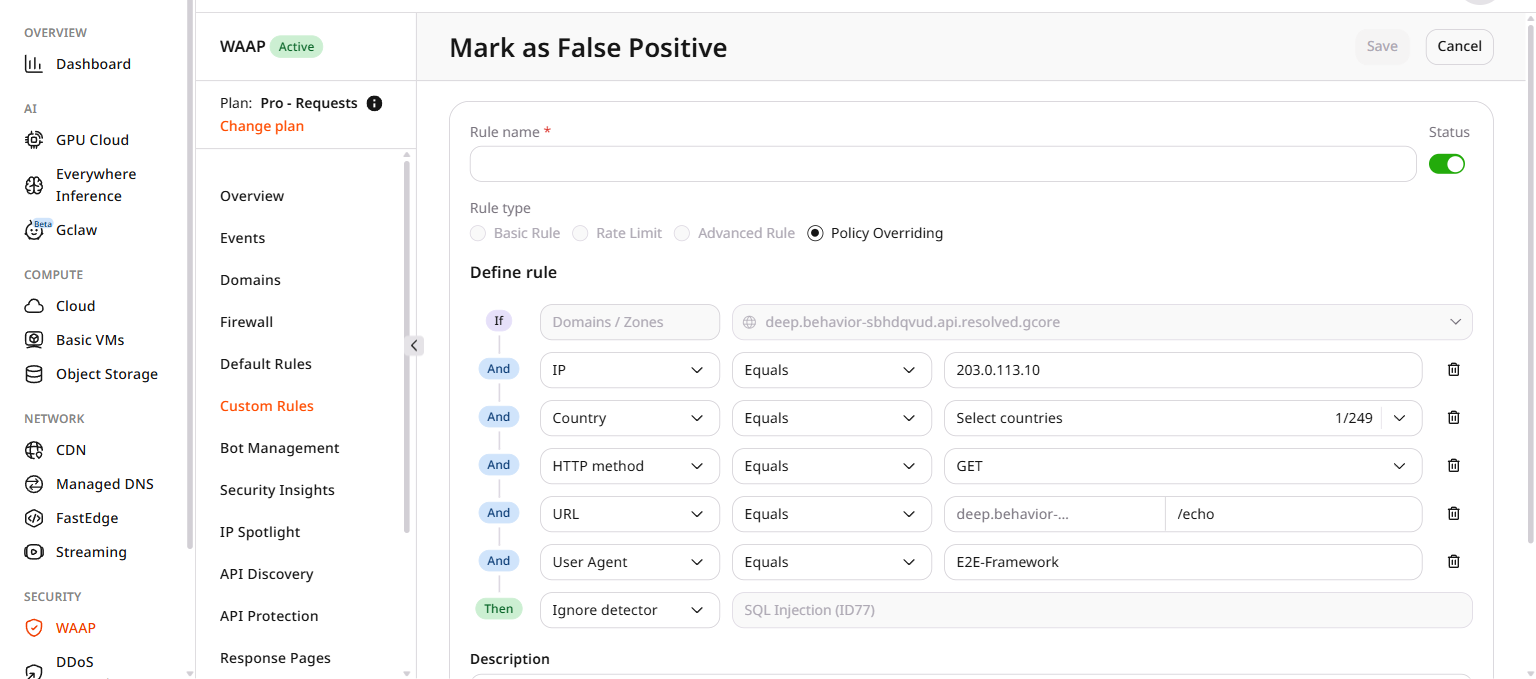Open the IP condition type dropdown
Viewport: 1536px width, 679px height.
(x=630, y=370)
